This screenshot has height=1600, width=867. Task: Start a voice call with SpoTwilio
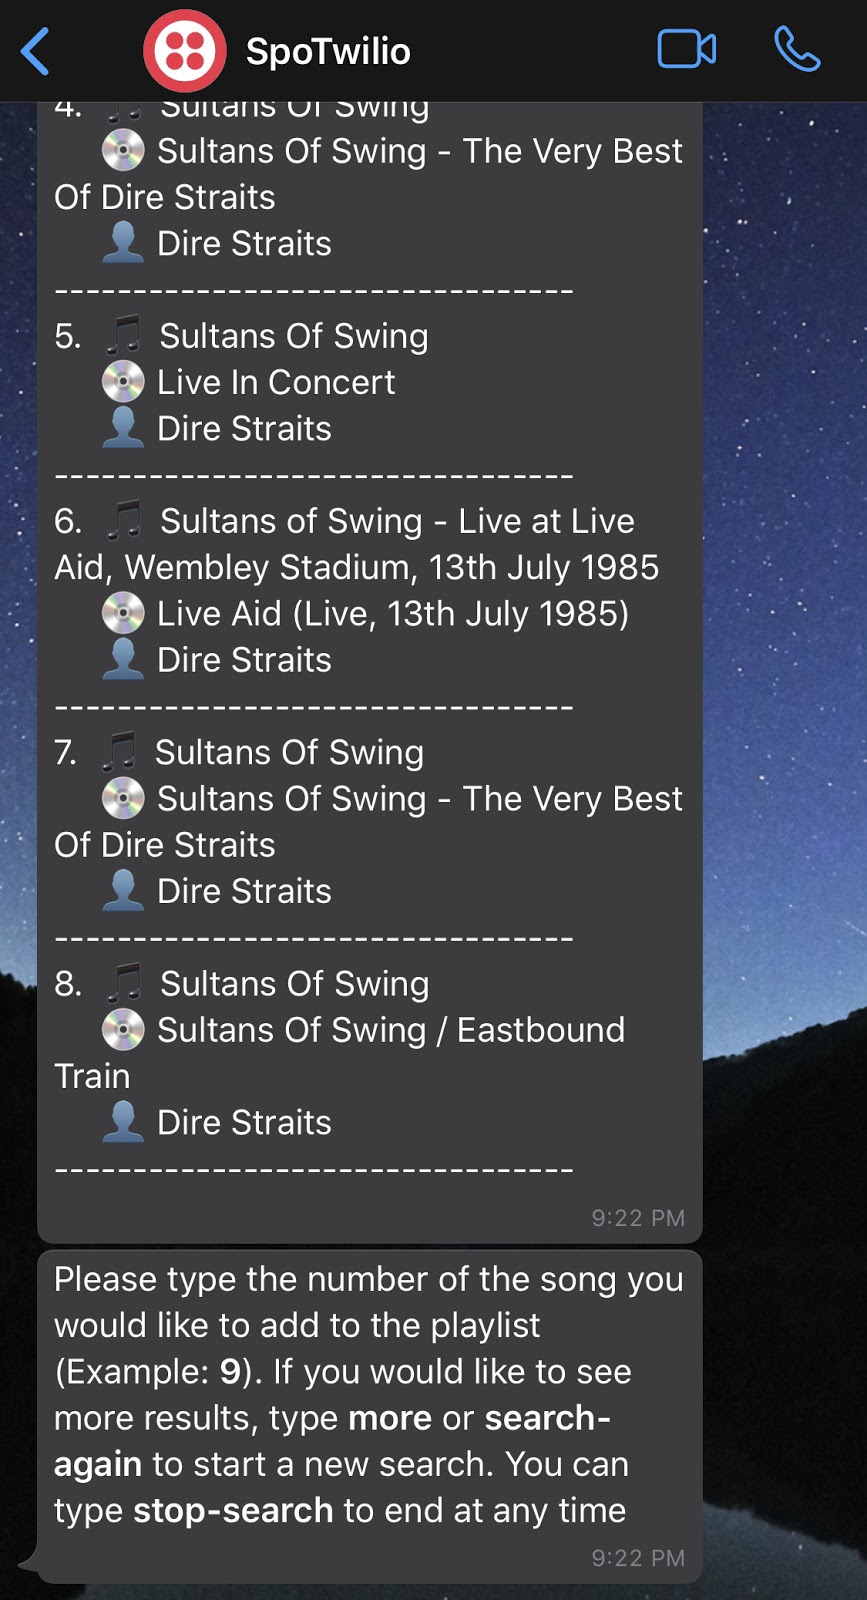tap(797, 49)
